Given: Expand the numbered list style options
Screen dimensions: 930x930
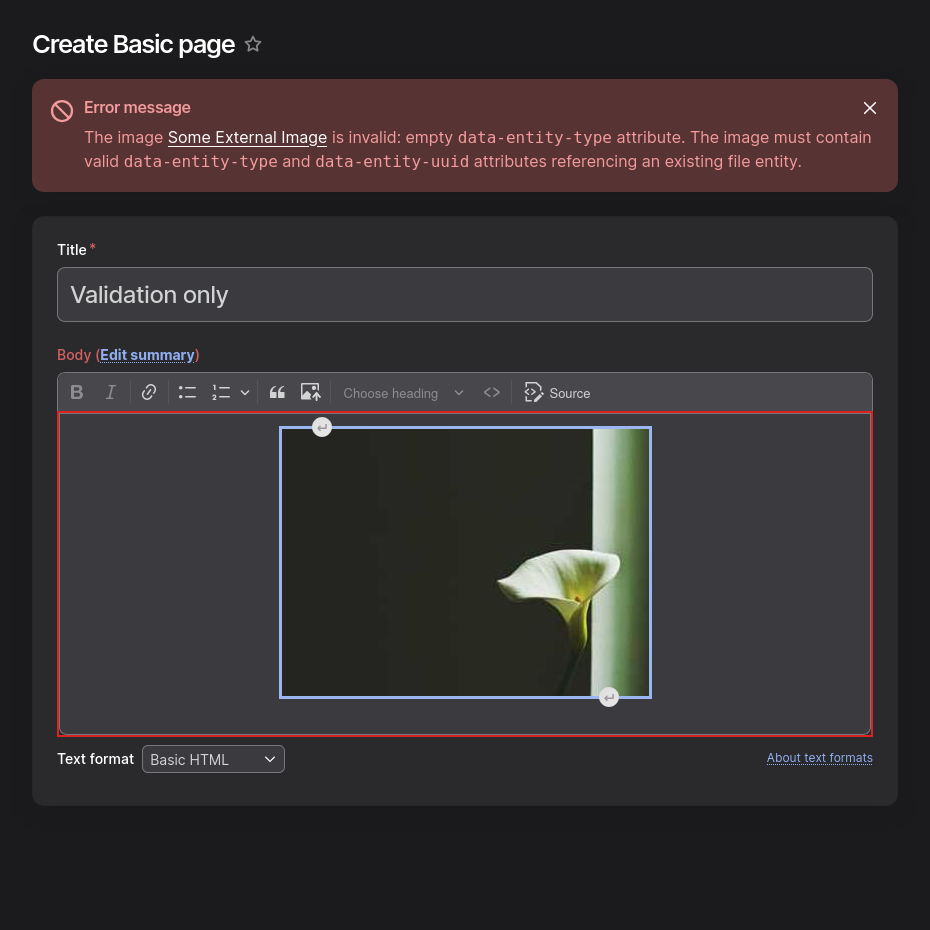Looking at the screenshot, I should [244, 392].
